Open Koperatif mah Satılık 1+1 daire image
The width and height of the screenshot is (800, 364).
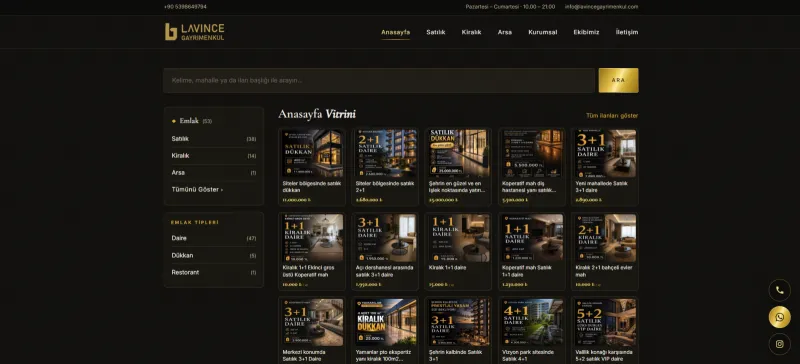[532, 237]
